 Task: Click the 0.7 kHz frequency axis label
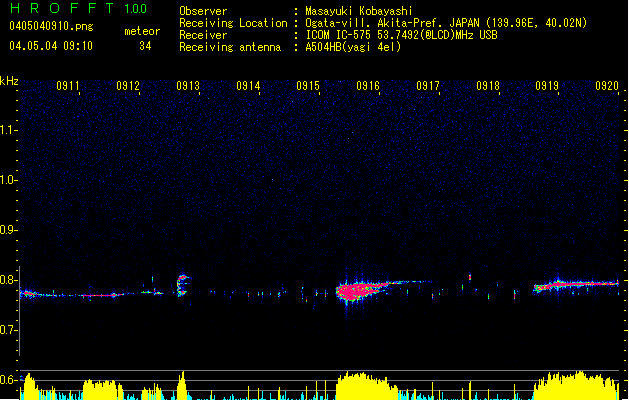coord(8,330)
